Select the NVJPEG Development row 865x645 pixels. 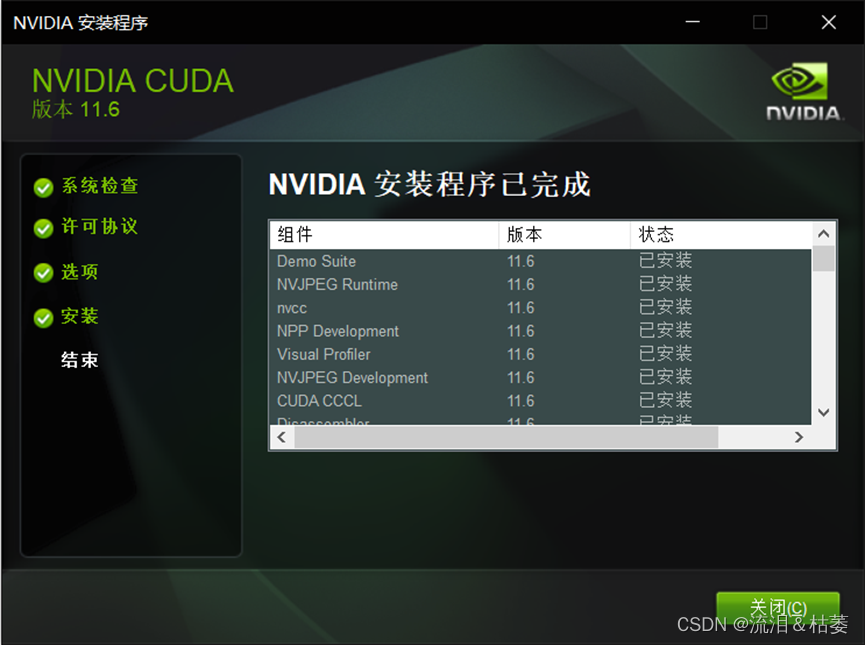pyautogui.click(x=541, y=377)
